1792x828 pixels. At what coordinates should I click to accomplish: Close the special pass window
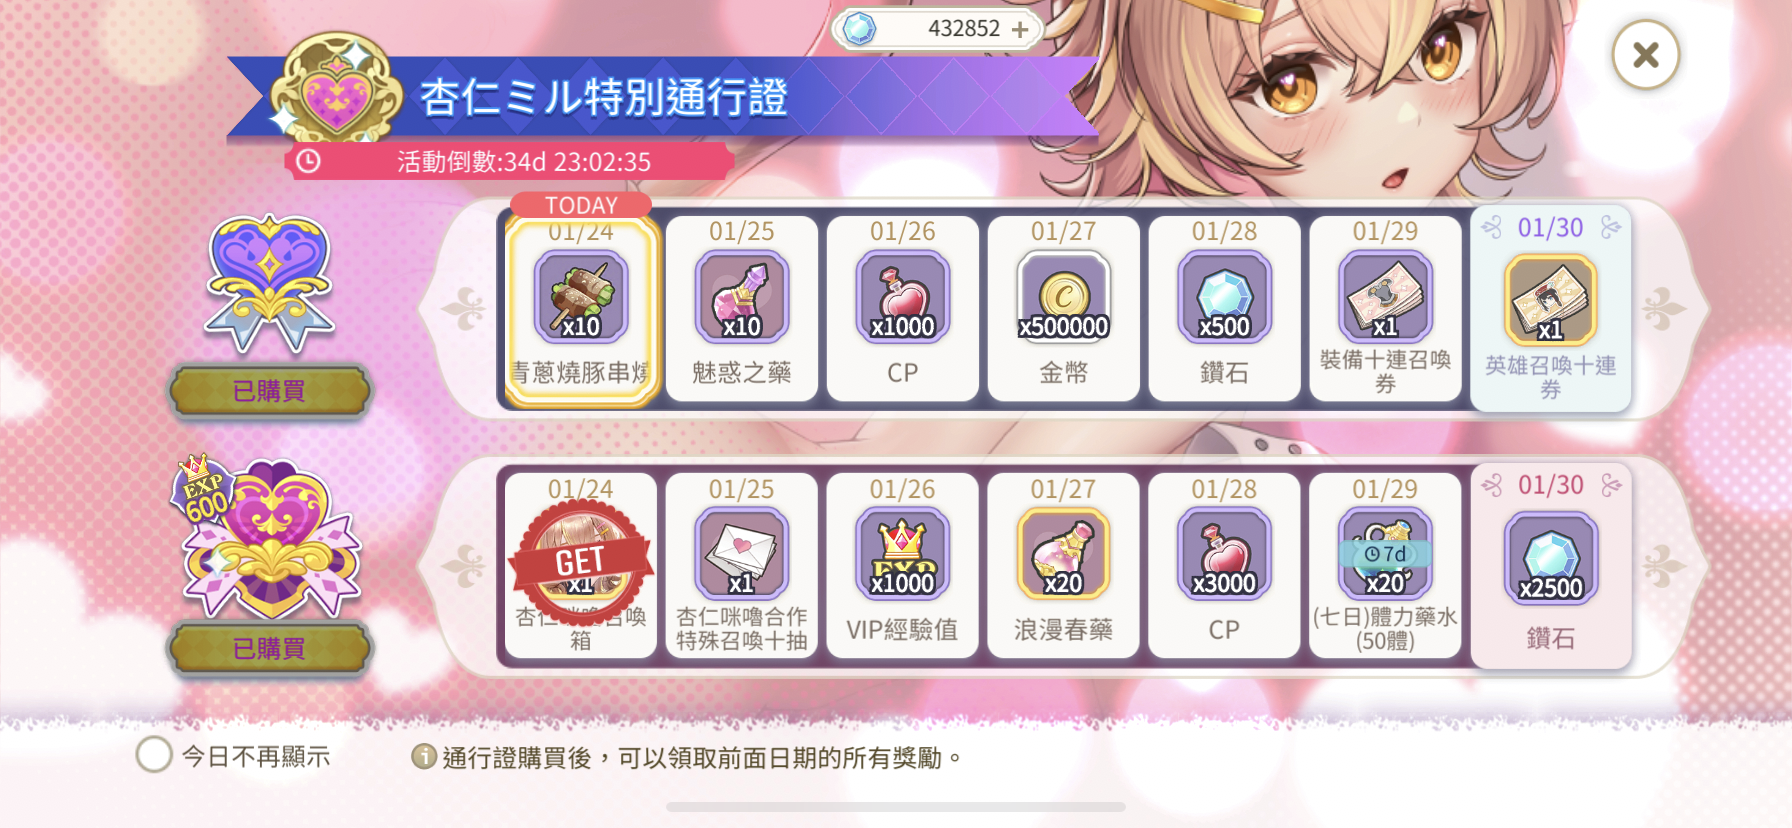[1645, 55]
